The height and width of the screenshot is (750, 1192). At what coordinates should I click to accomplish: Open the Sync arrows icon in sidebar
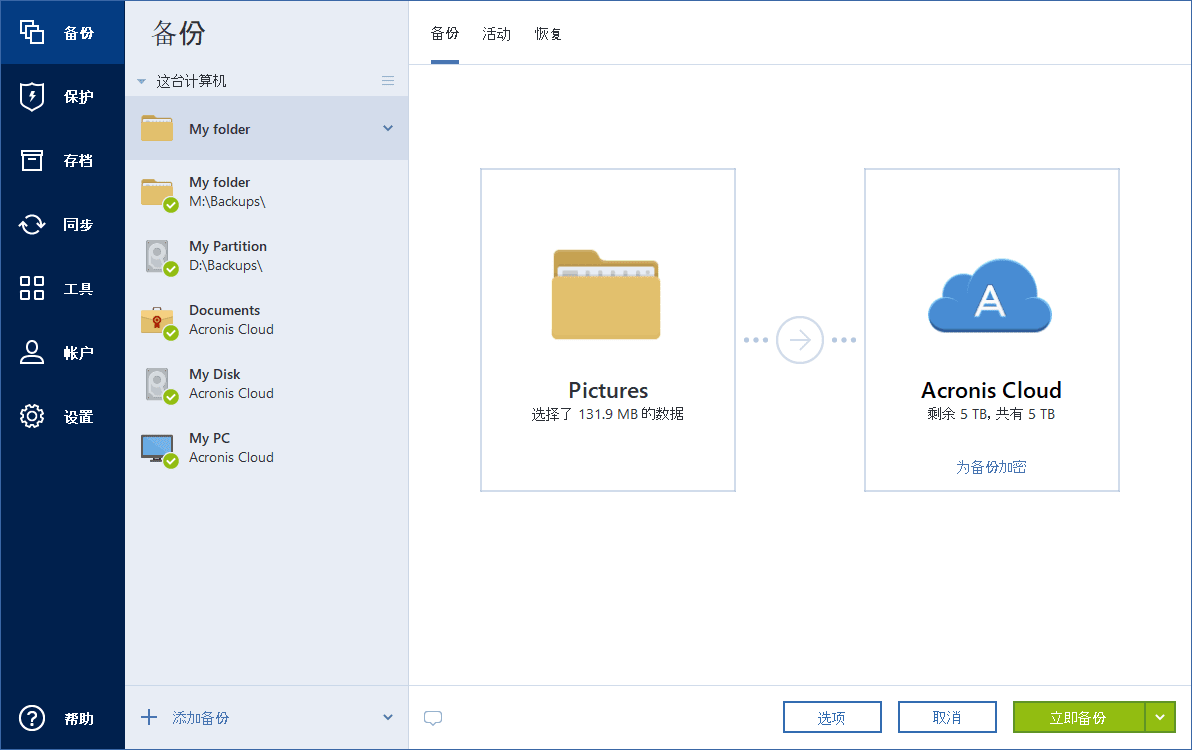[32, 225]
